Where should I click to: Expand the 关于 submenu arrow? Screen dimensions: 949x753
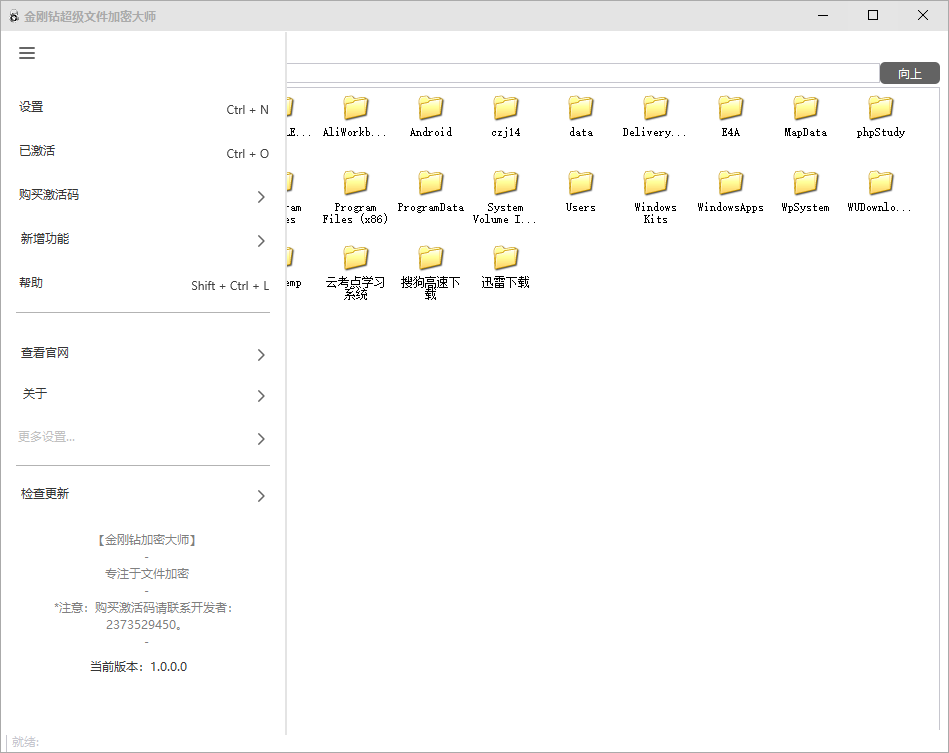click(261, 396)
